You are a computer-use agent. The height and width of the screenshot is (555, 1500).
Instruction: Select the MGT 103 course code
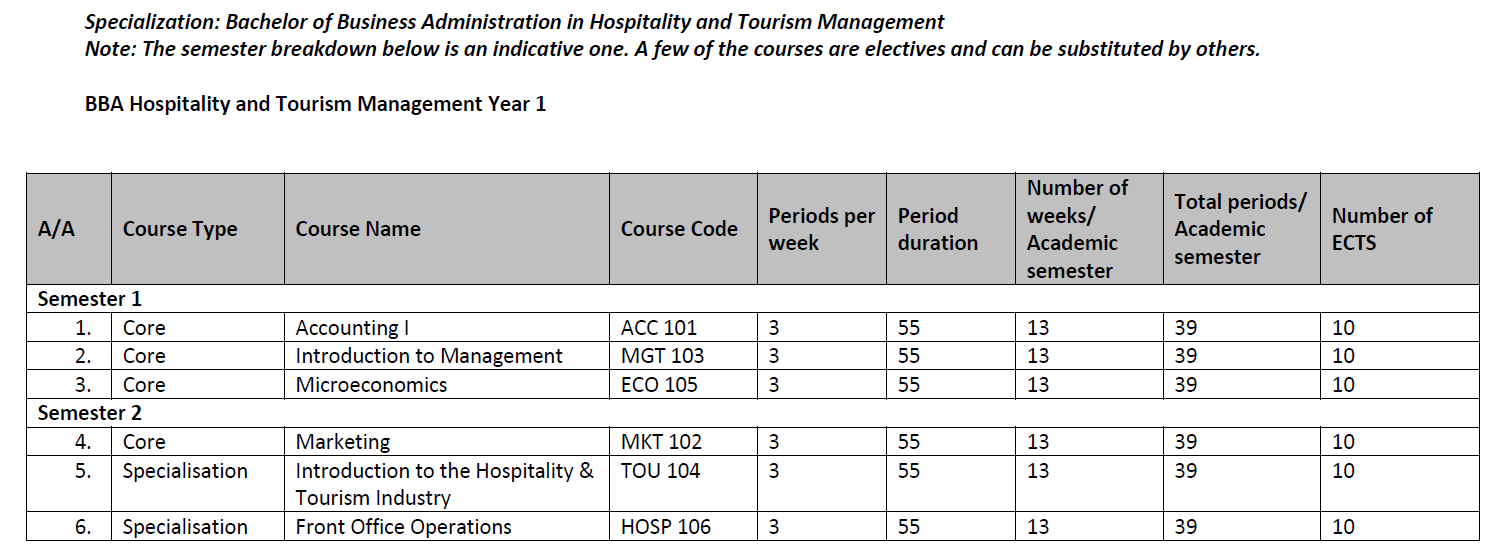click(x=662, y=356)
